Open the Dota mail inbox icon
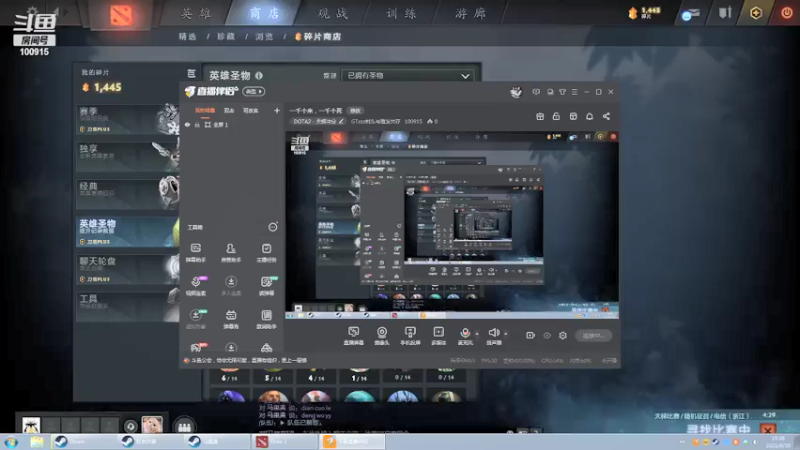 (690, 14)
